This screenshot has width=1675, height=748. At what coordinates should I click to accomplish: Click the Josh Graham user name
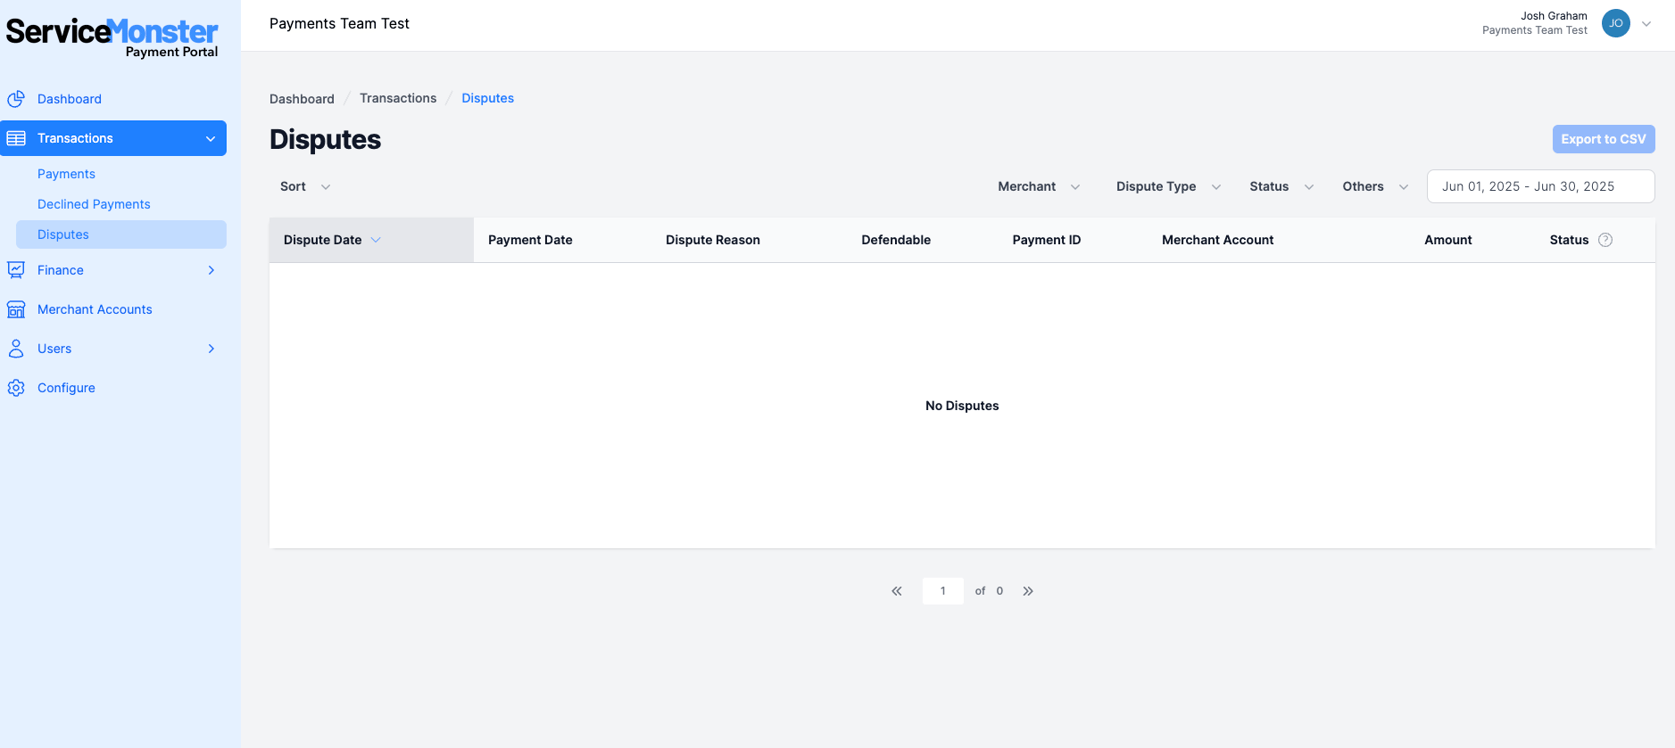tap(1554, 16)
